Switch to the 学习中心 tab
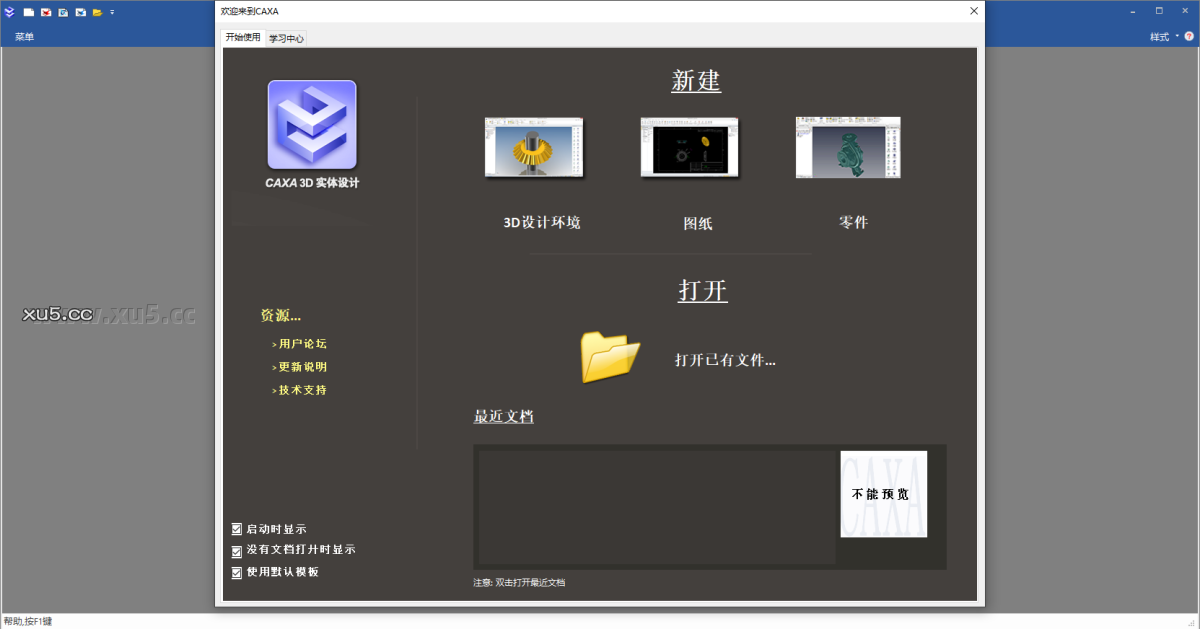The height and width of the screenshot is (629, 1200). click(285, 36)
